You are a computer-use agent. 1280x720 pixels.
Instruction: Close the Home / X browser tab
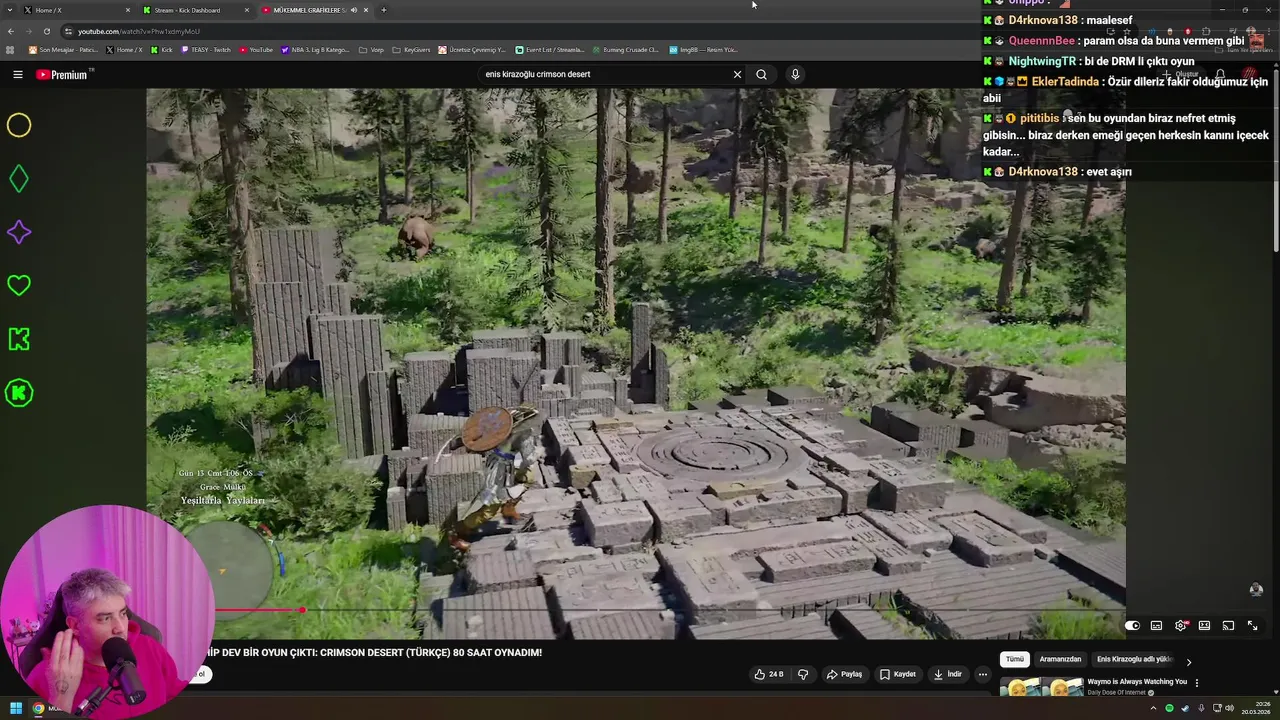tap(127, 10)
